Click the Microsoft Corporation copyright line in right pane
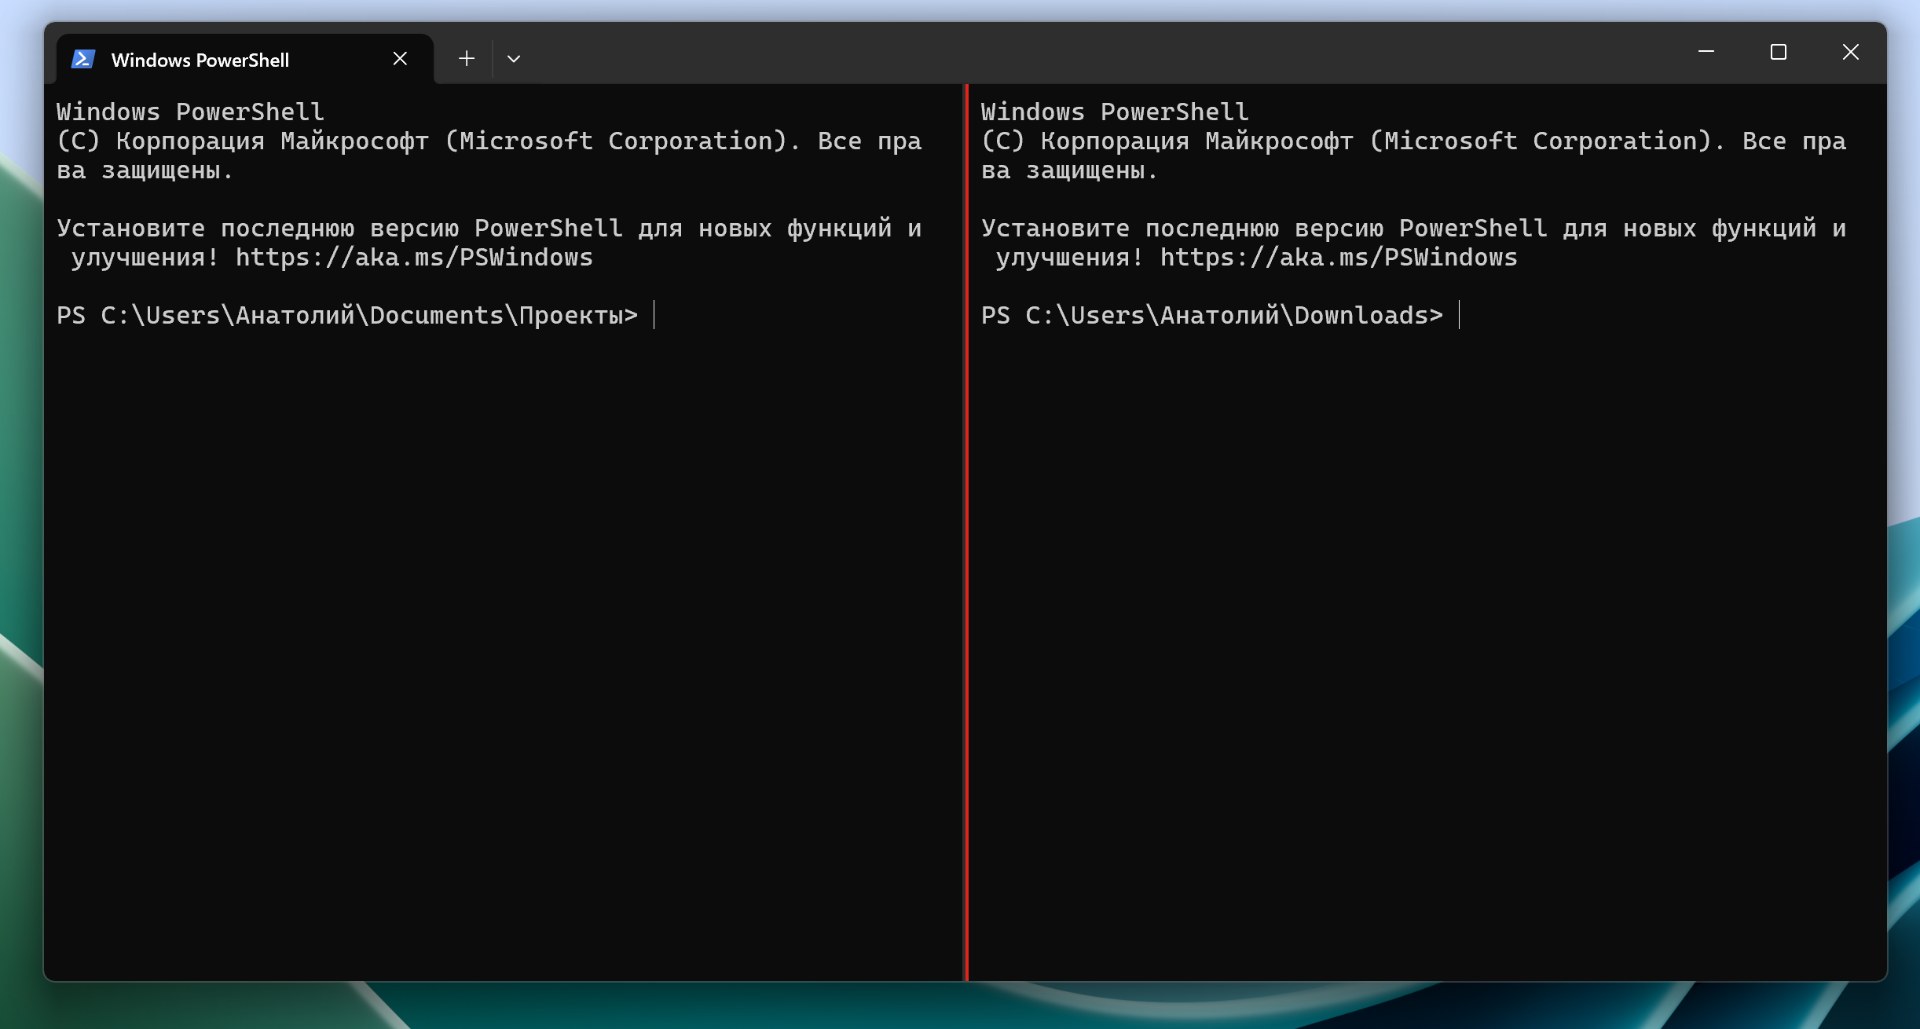 click(1412, 142)
